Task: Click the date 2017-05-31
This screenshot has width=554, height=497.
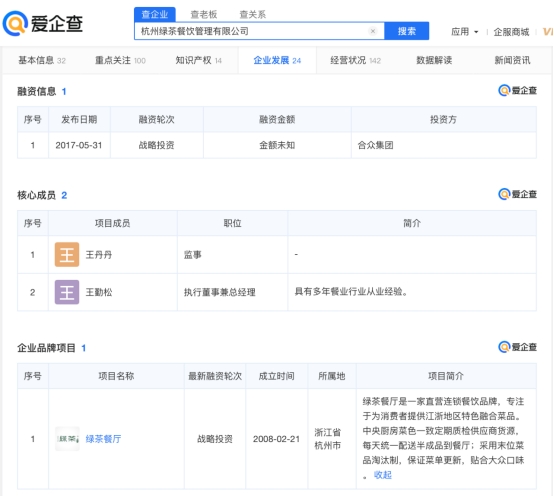Action: [79, 145]
